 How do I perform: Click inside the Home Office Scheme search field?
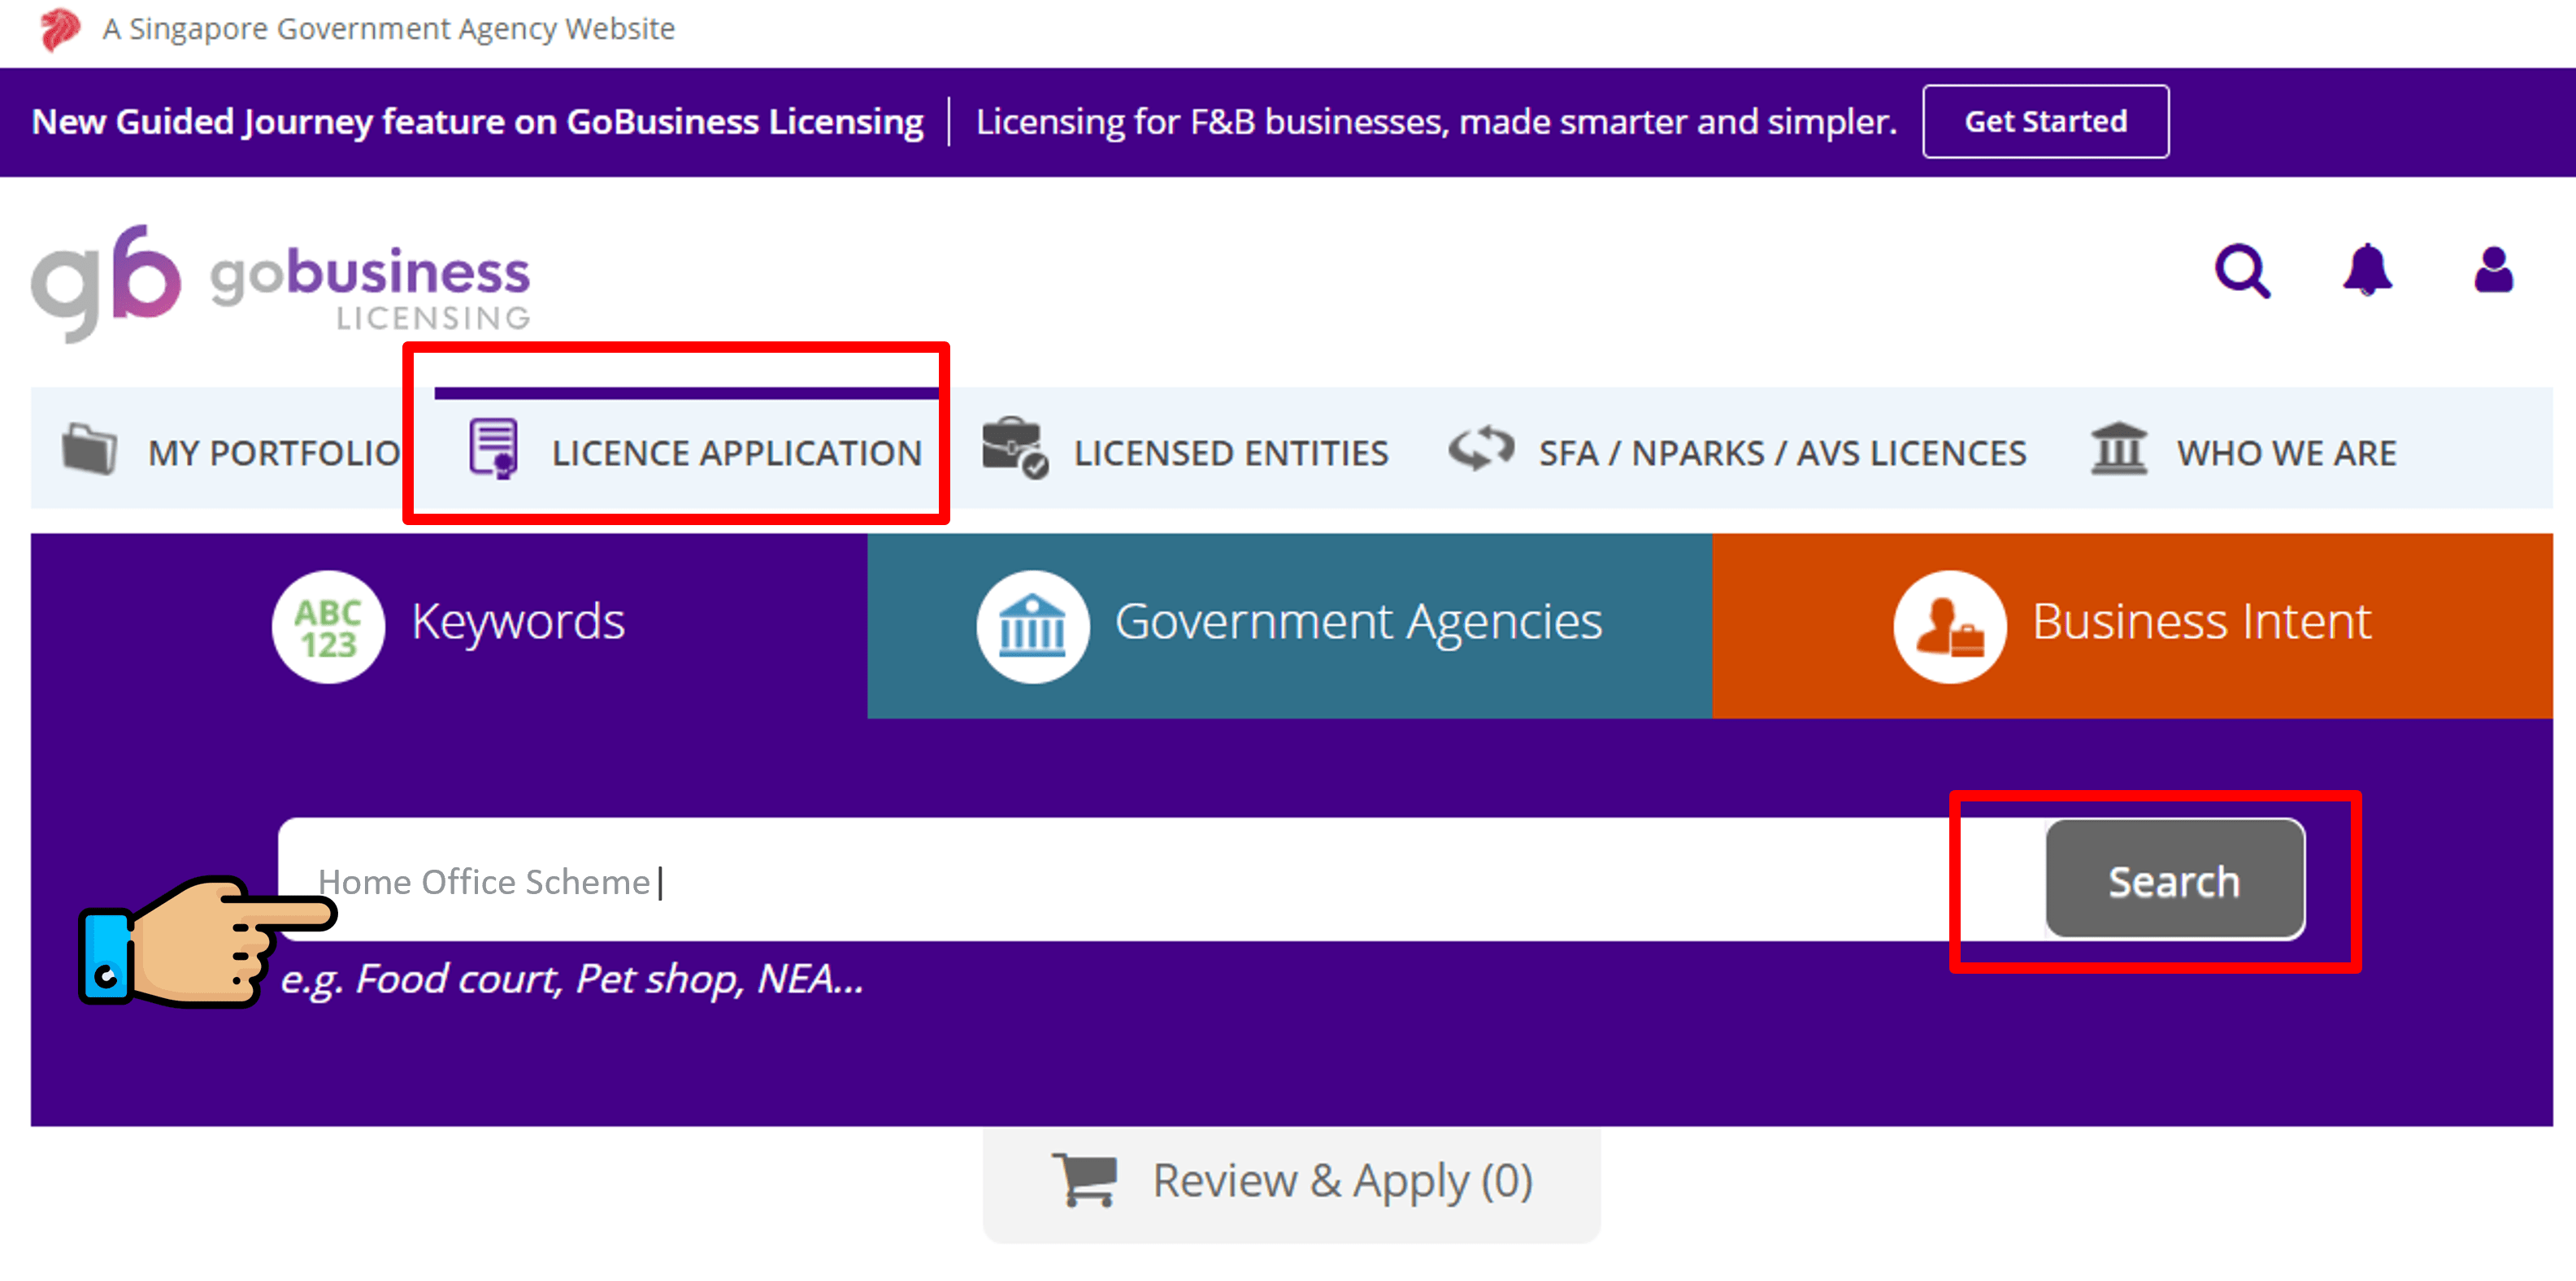(x=900, y=881)
